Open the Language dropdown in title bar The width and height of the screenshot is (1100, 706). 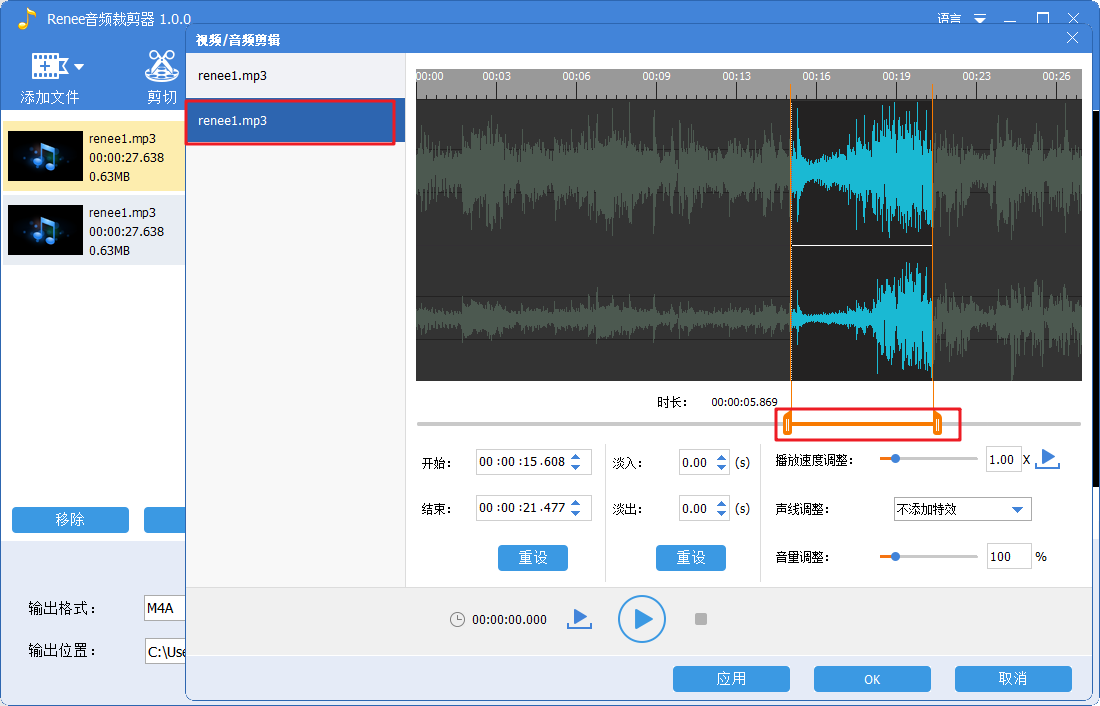pyautogui.click(x=980, y=18)
